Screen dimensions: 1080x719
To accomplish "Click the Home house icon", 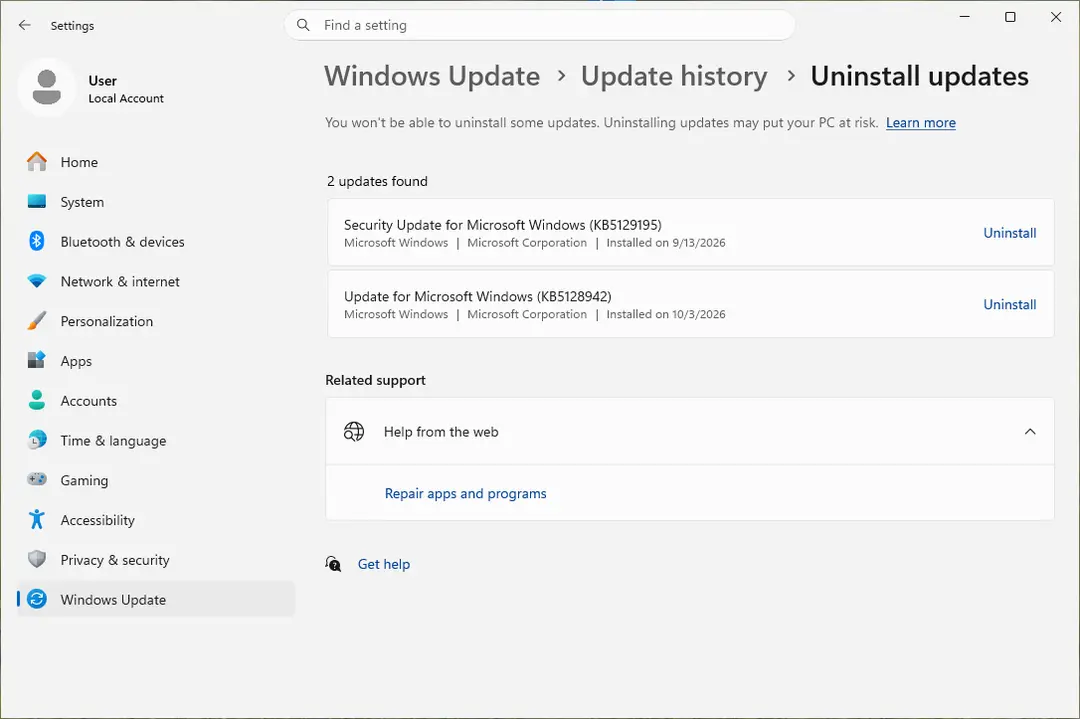I will [37, 162].
